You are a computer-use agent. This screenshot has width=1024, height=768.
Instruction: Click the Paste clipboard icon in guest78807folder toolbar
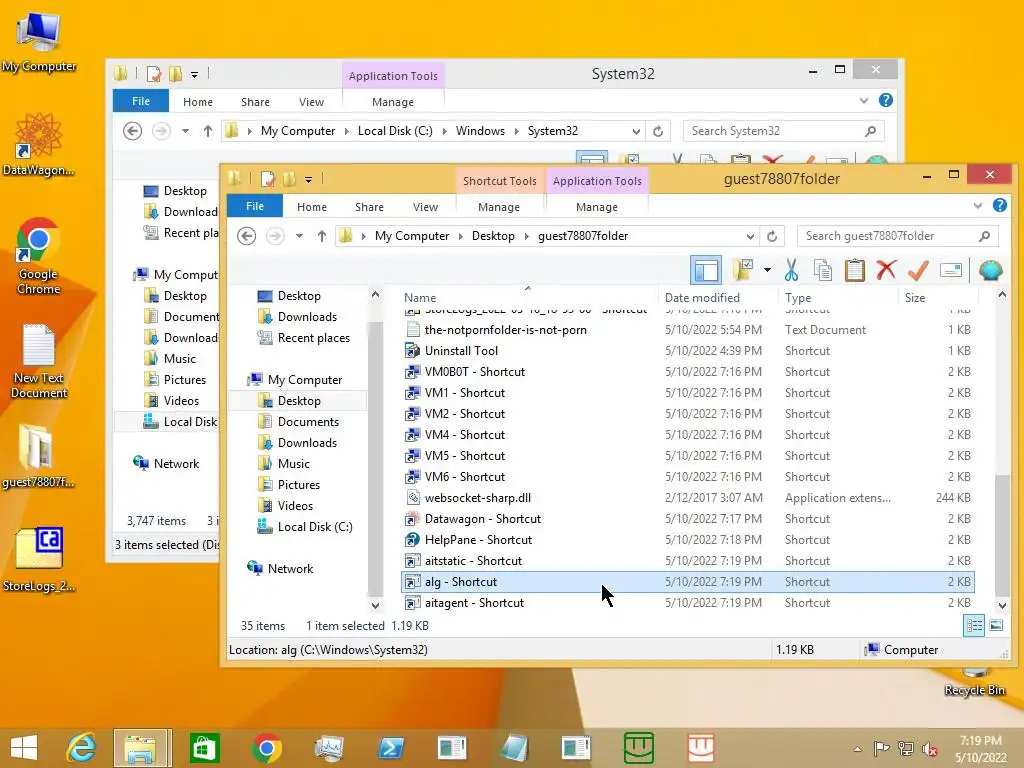(x=854, y=270)
